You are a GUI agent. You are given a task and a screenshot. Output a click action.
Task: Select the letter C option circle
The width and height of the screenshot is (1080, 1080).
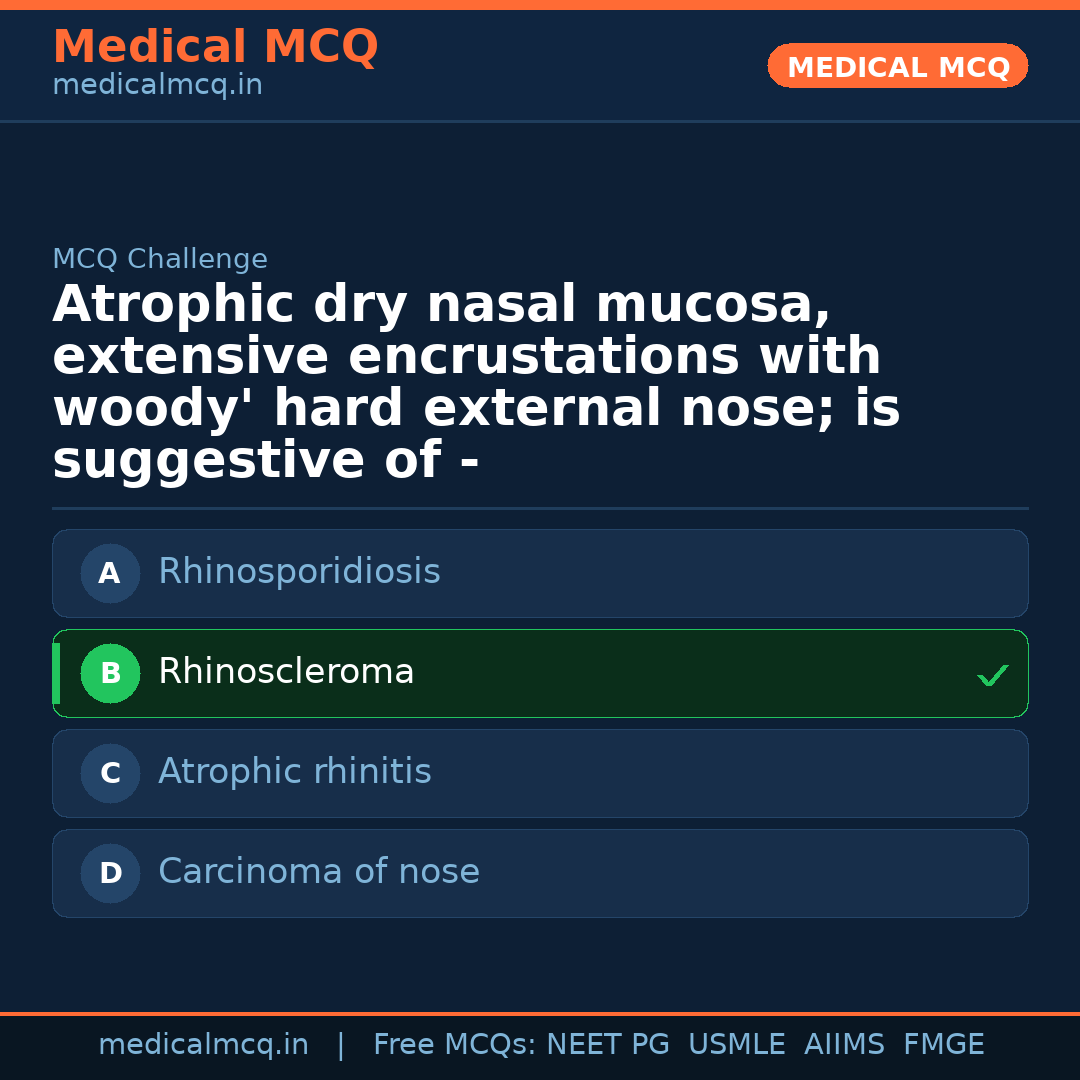110,774
